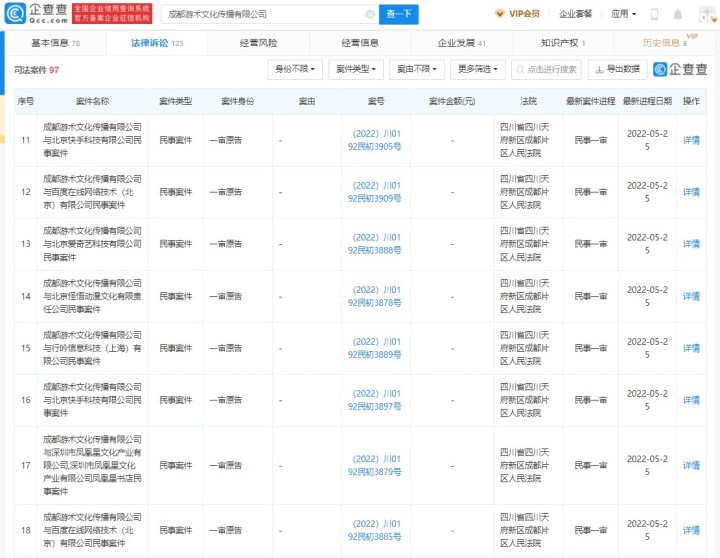The width and height of the screenshot is (720, 558).
Task: Open case number 川0192民初3905号
Action: point(375,140)
